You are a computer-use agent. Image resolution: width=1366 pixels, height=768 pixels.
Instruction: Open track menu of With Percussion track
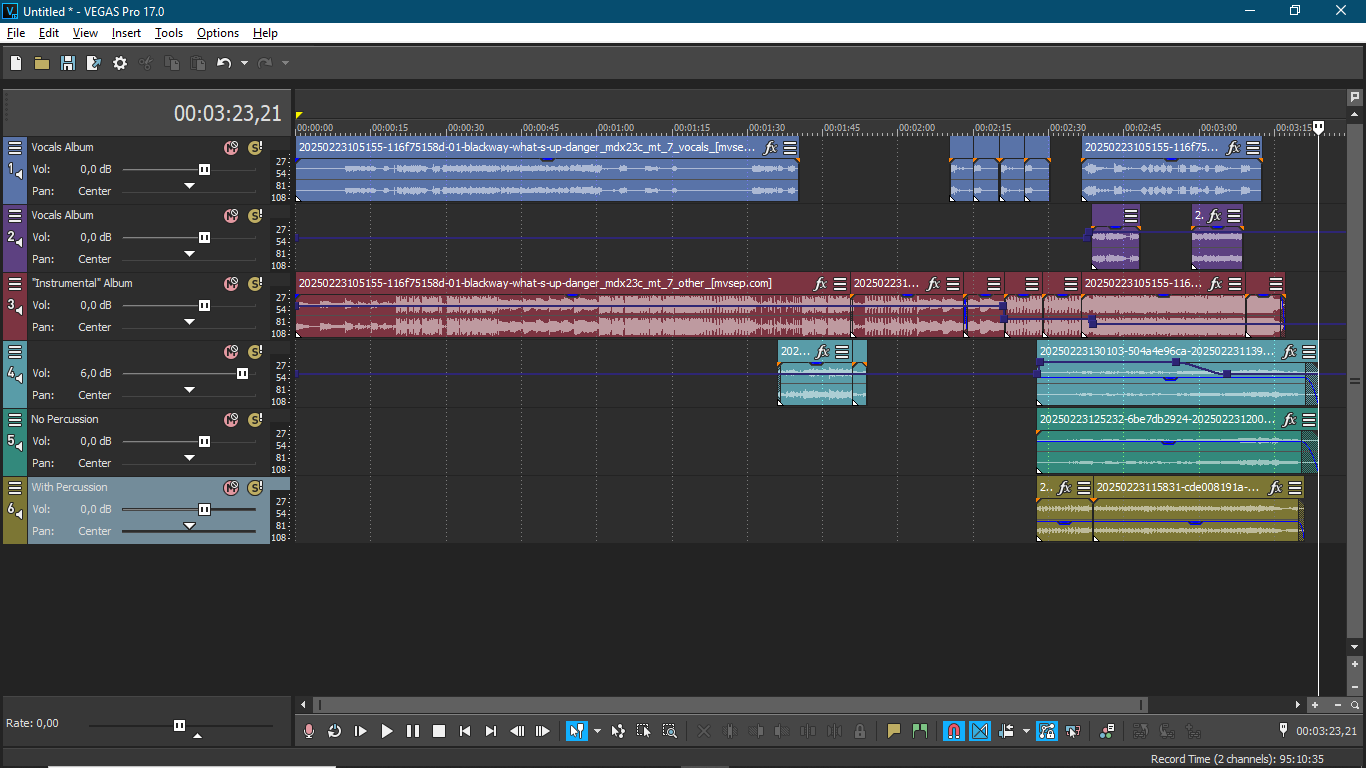(15, 487)
